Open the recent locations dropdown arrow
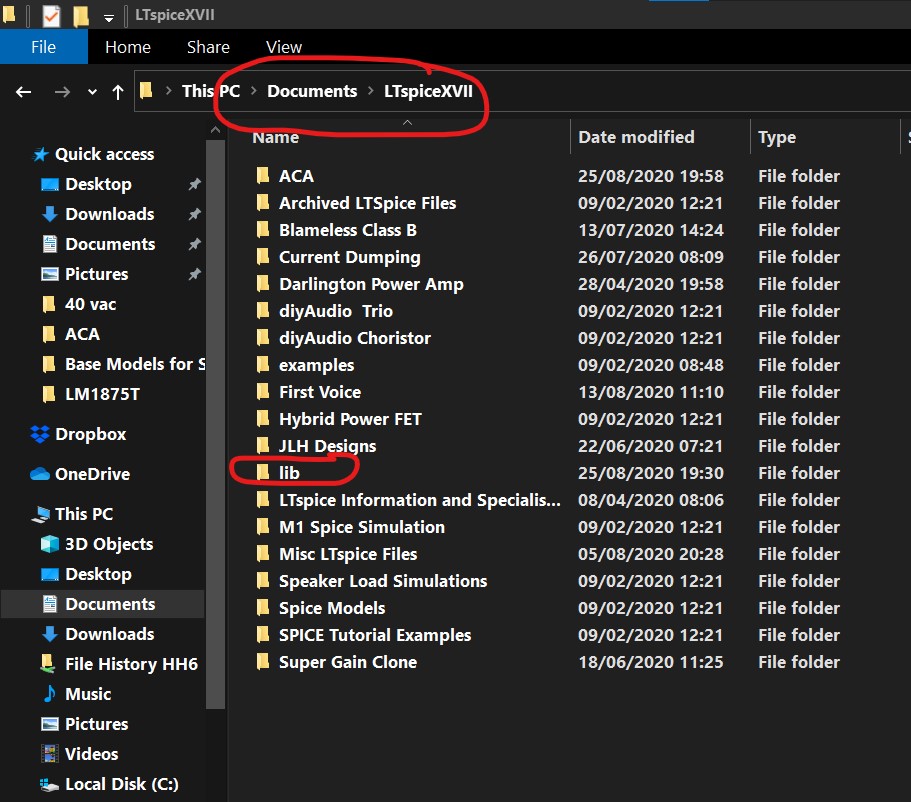911x802 pixels. 92,92
